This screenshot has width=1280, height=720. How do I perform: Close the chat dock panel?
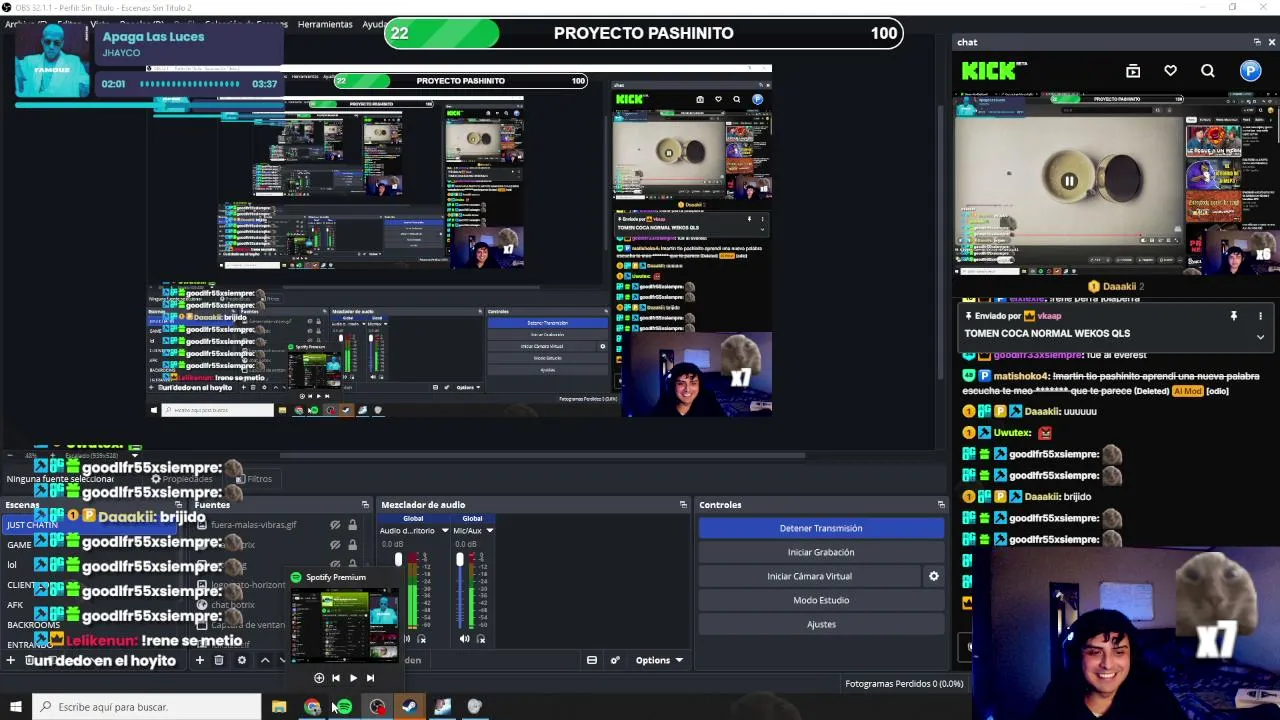pyautogui.click(x=1272, y=42)
